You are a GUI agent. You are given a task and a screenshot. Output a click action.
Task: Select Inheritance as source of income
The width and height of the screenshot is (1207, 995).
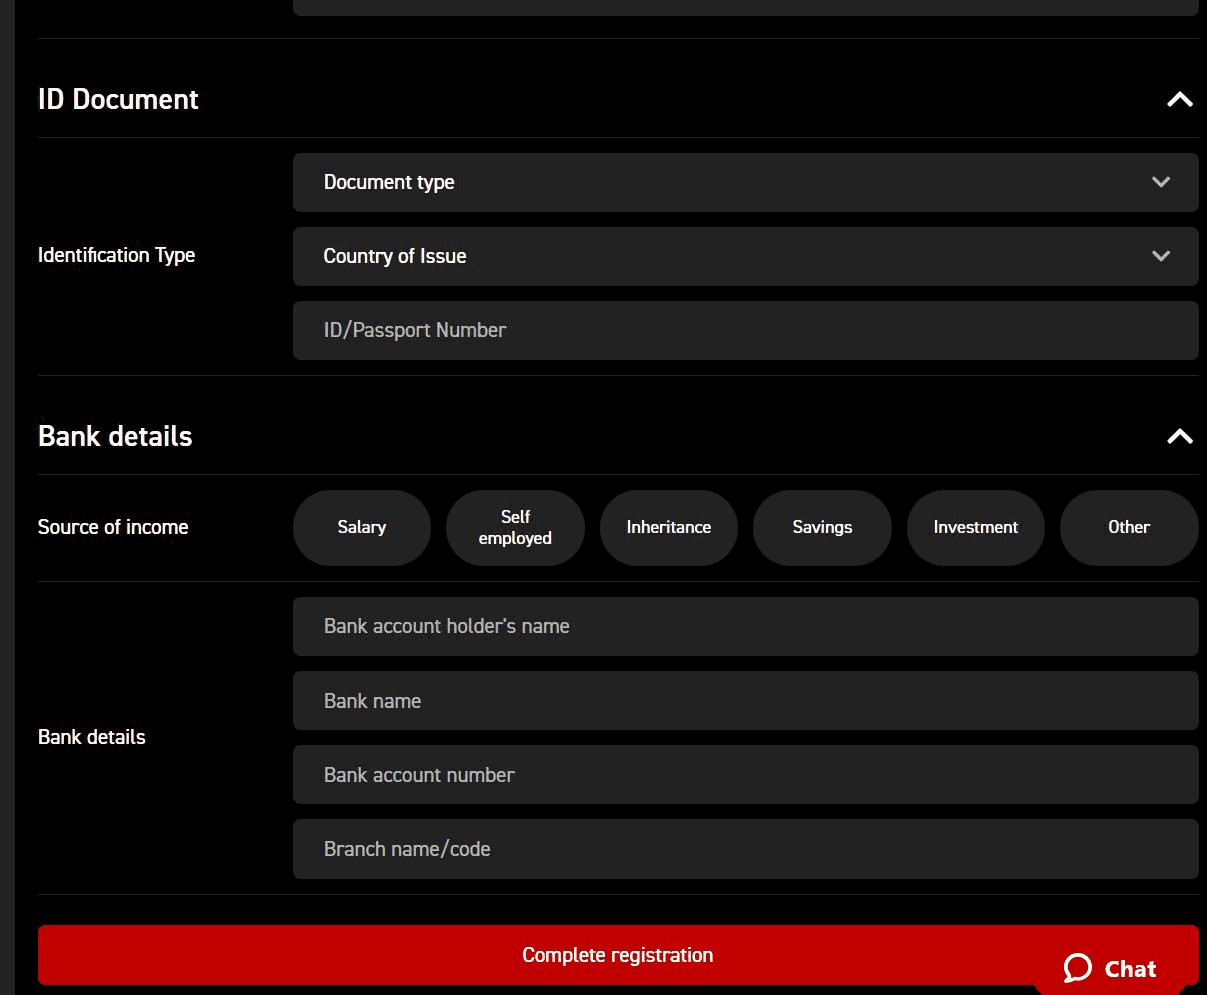coord(668,527)
